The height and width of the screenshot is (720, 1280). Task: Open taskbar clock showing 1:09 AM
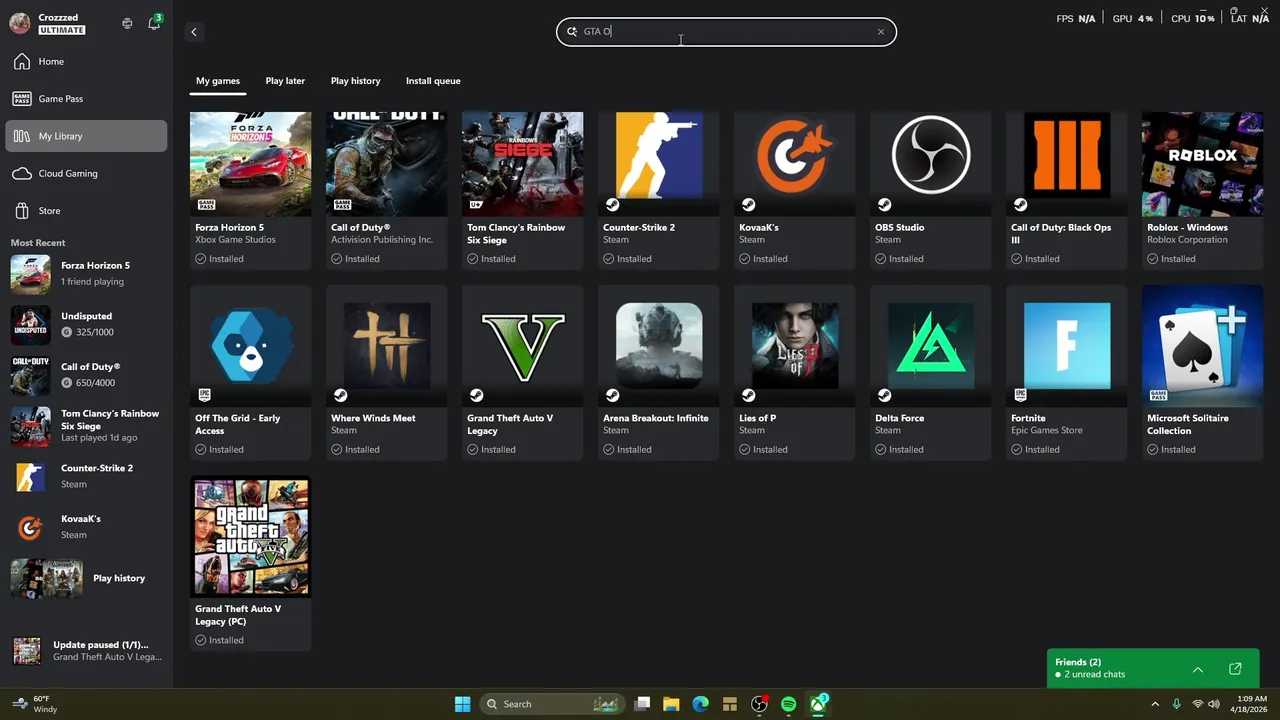click(1251, 704)
